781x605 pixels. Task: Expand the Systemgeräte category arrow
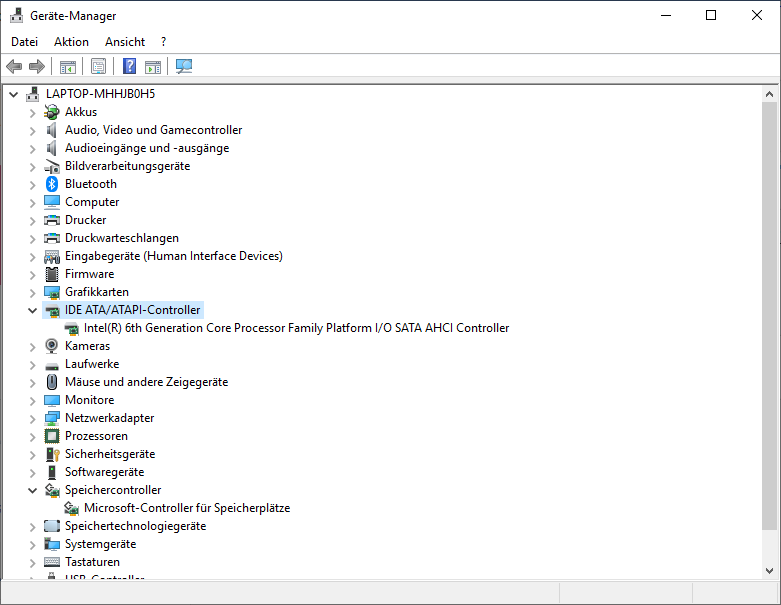(x=32, y=545)
